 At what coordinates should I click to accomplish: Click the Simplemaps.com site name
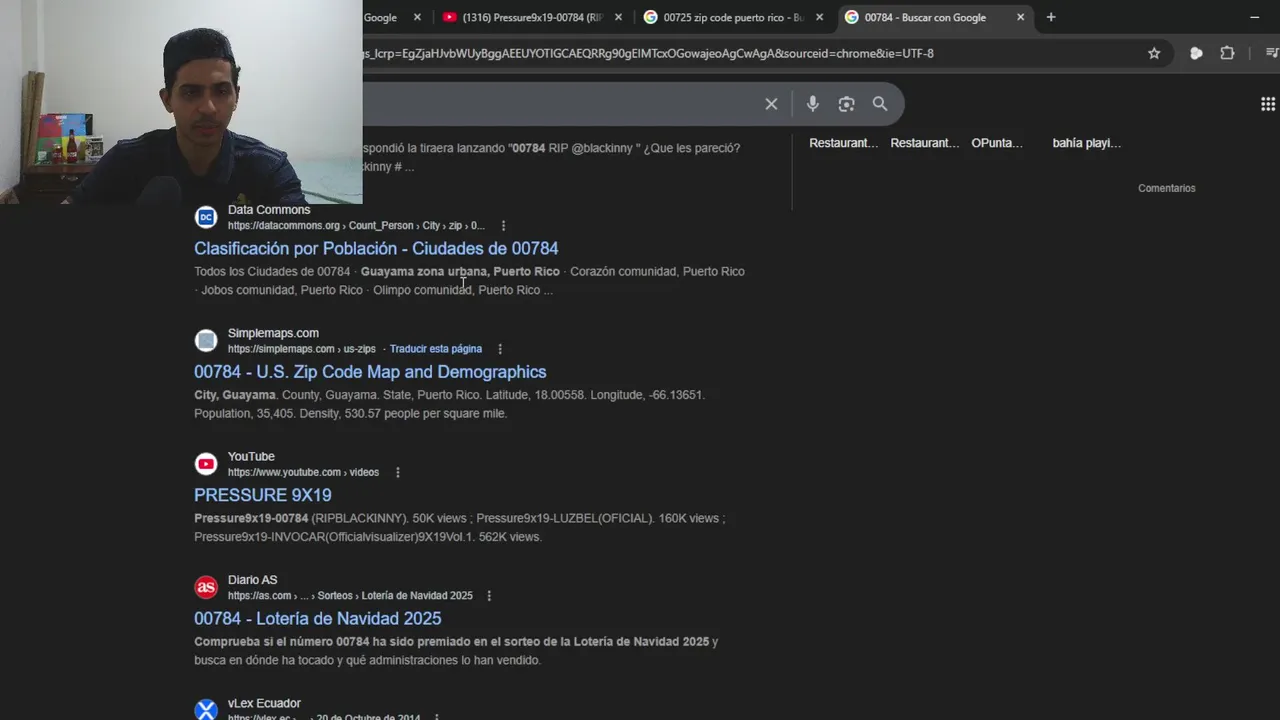click(273, 333)
